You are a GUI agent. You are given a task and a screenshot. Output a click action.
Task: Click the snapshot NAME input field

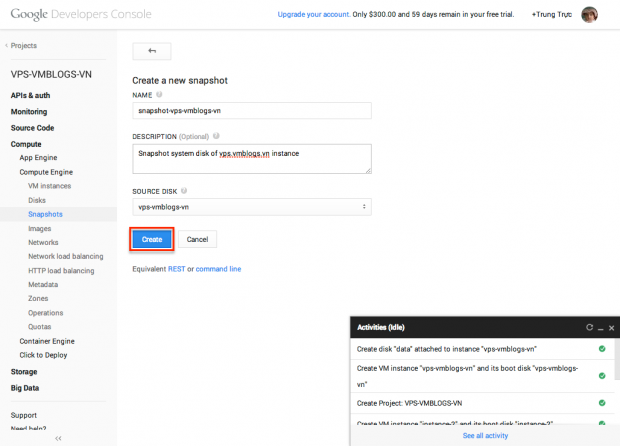point(252,111)
